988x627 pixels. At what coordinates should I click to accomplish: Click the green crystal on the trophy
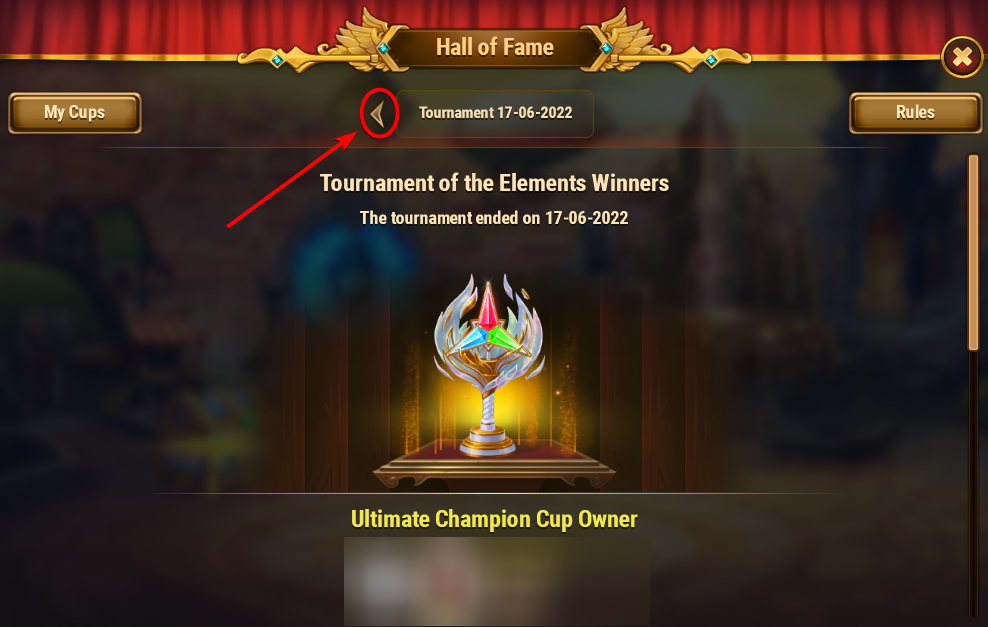point(508,338)
